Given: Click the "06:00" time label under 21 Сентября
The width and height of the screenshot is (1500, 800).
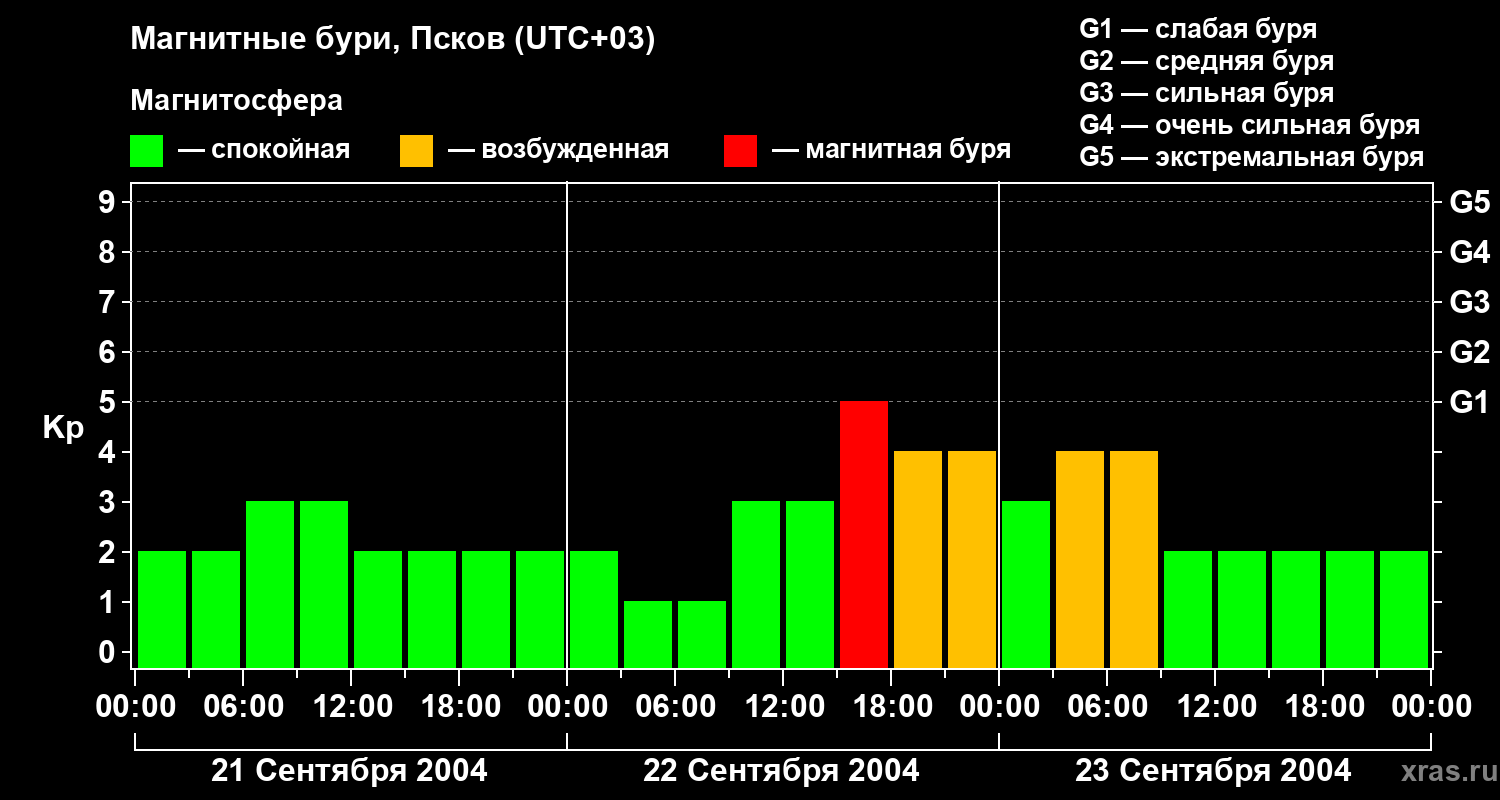Looking at the screenshot, I should [x=243, y=707].
